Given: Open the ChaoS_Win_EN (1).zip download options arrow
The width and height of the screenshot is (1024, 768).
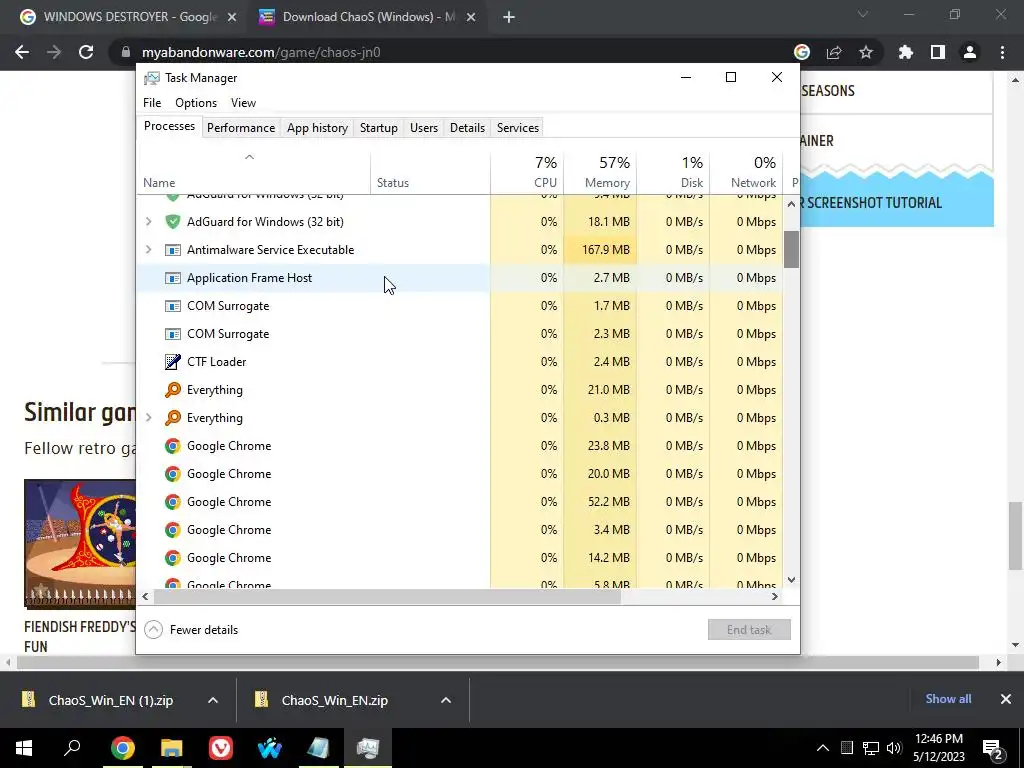Looking at the screenshot, I should coord(212,700).
